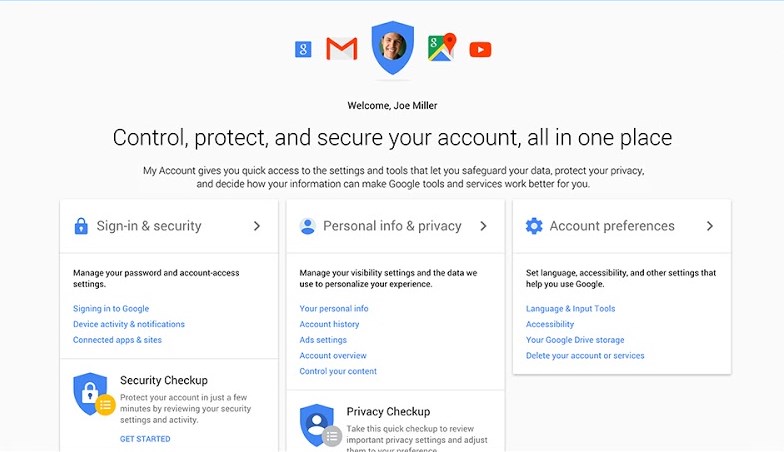
Task: Open Signing in to Google link
Action: pos(111,309)
